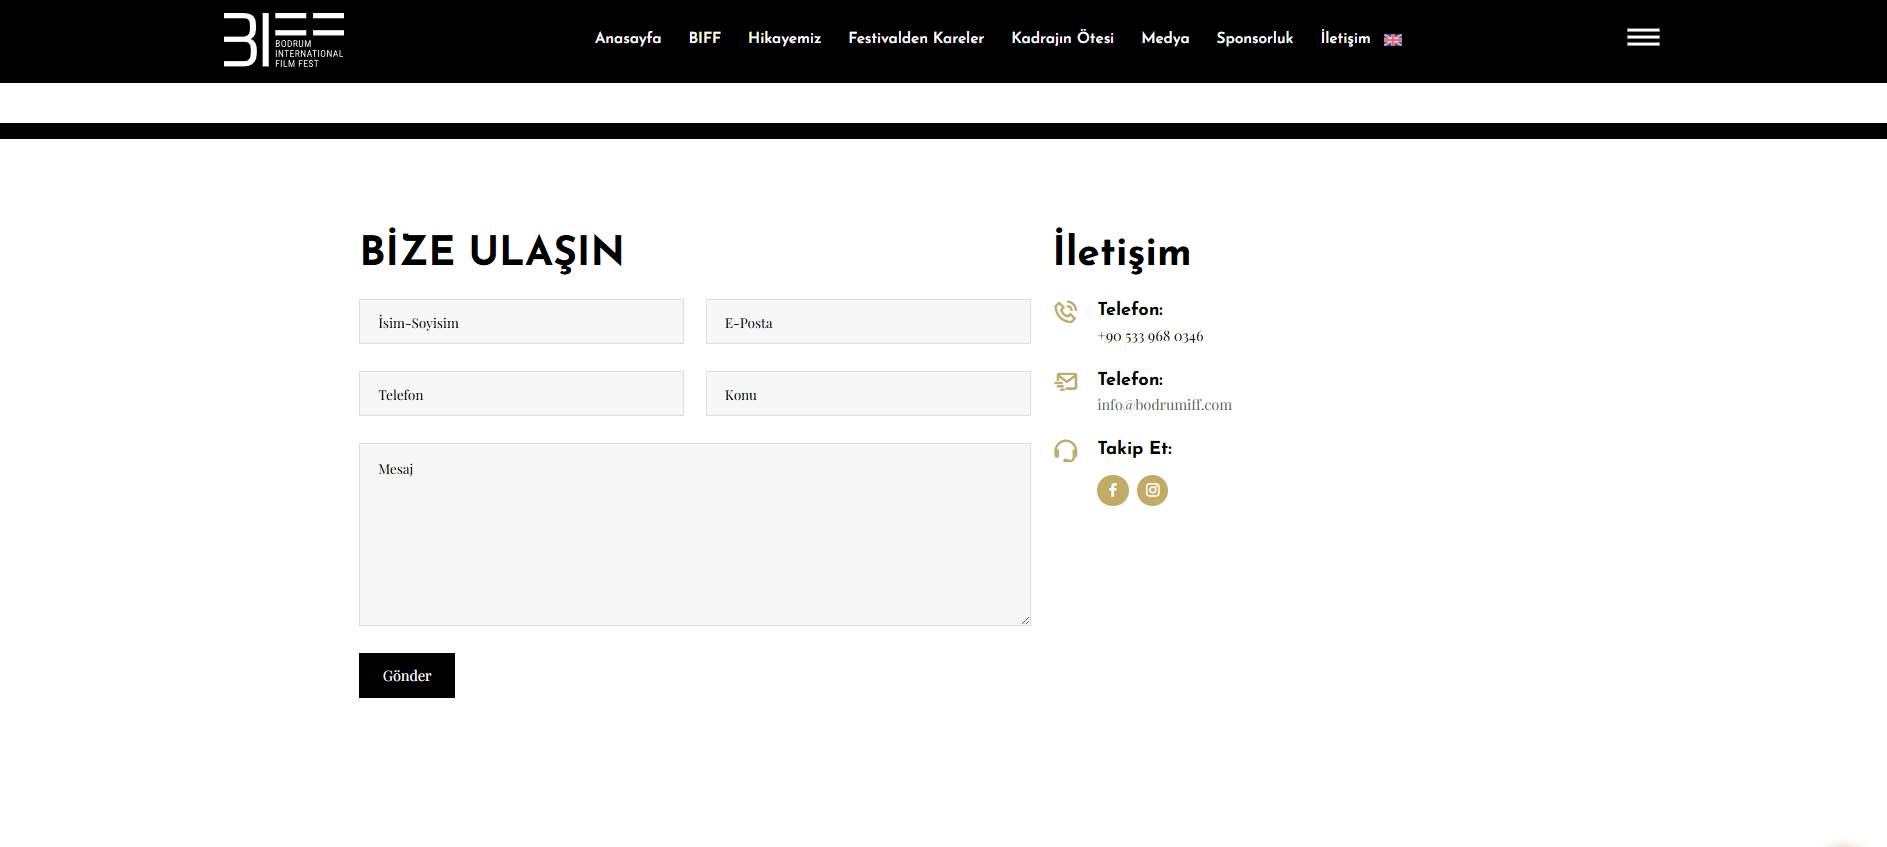Go to Anasayfa menu item

click(x=627, y=38)
